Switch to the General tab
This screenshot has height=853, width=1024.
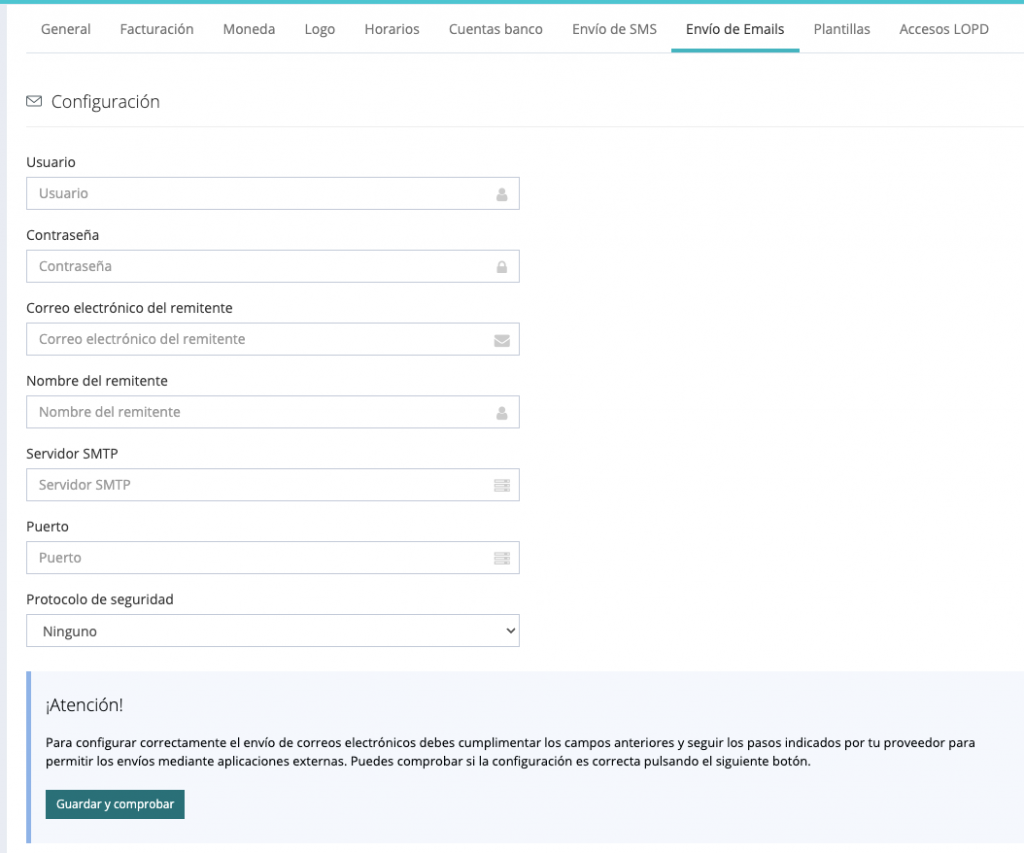point(66,29)
